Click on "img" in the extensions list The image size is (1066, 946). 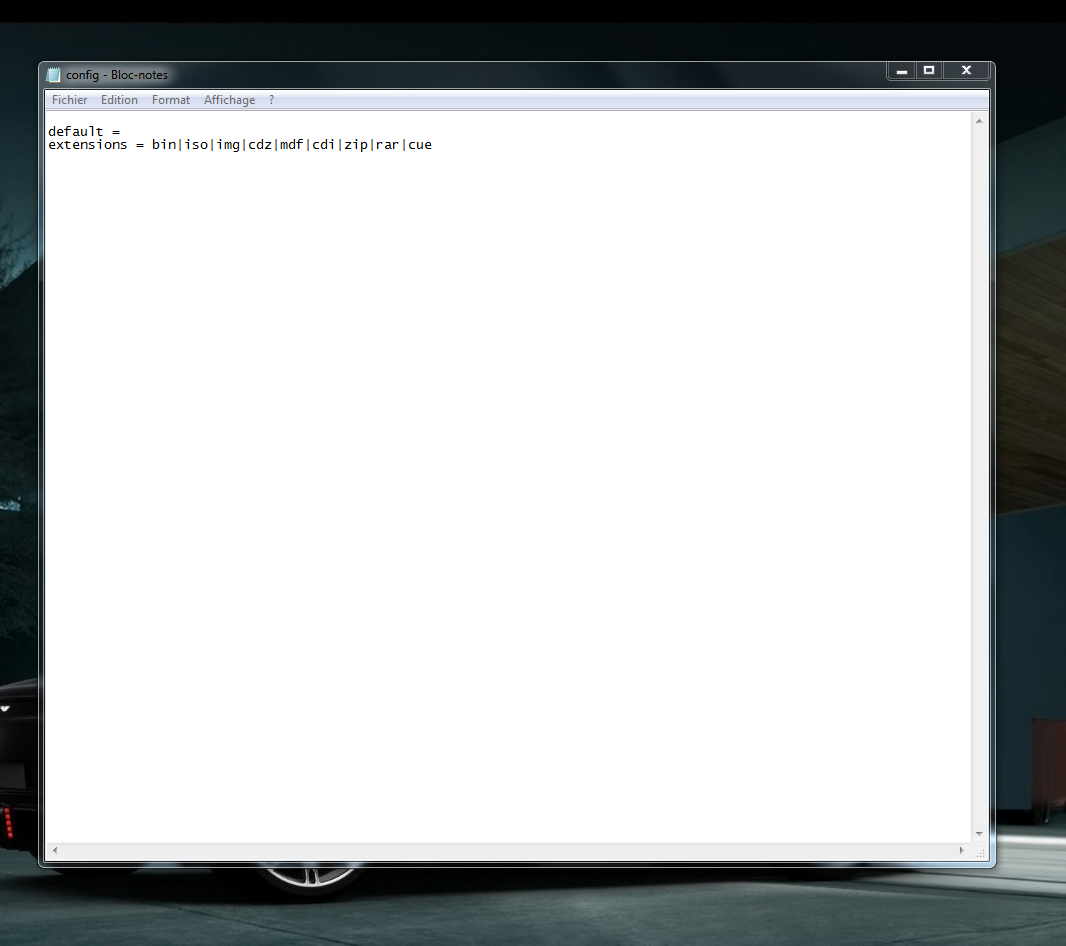pyautogui.click(x=228, y=145)
